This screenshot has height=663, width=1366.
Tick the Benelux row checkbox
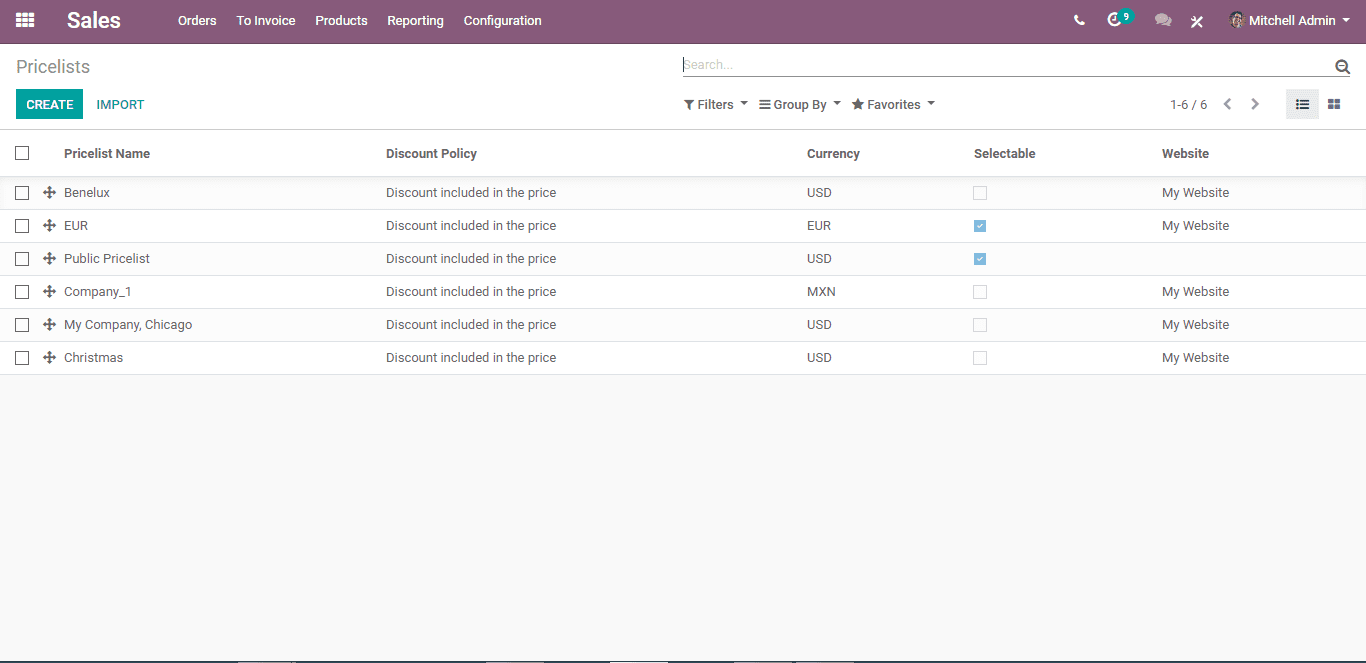tap(22, 193)
